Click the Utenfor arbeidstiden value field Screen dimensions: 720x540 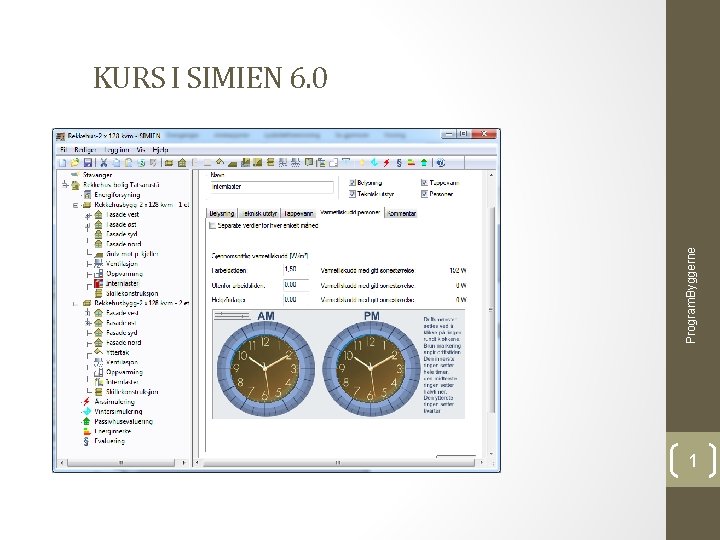coord(296,285)
